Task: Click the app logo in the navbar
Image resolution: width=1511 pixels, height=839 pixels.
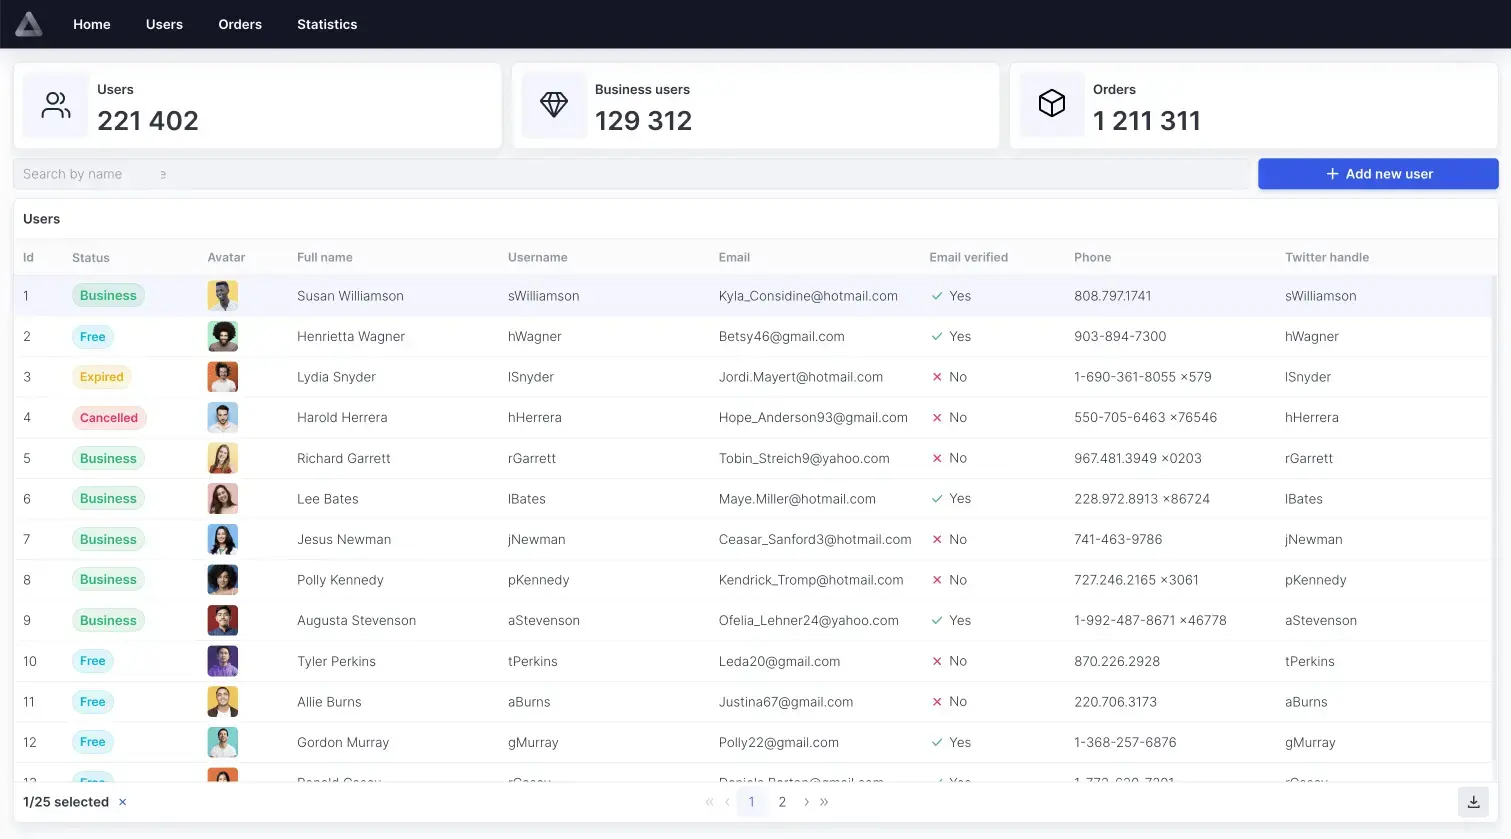Action: [29, 24]
